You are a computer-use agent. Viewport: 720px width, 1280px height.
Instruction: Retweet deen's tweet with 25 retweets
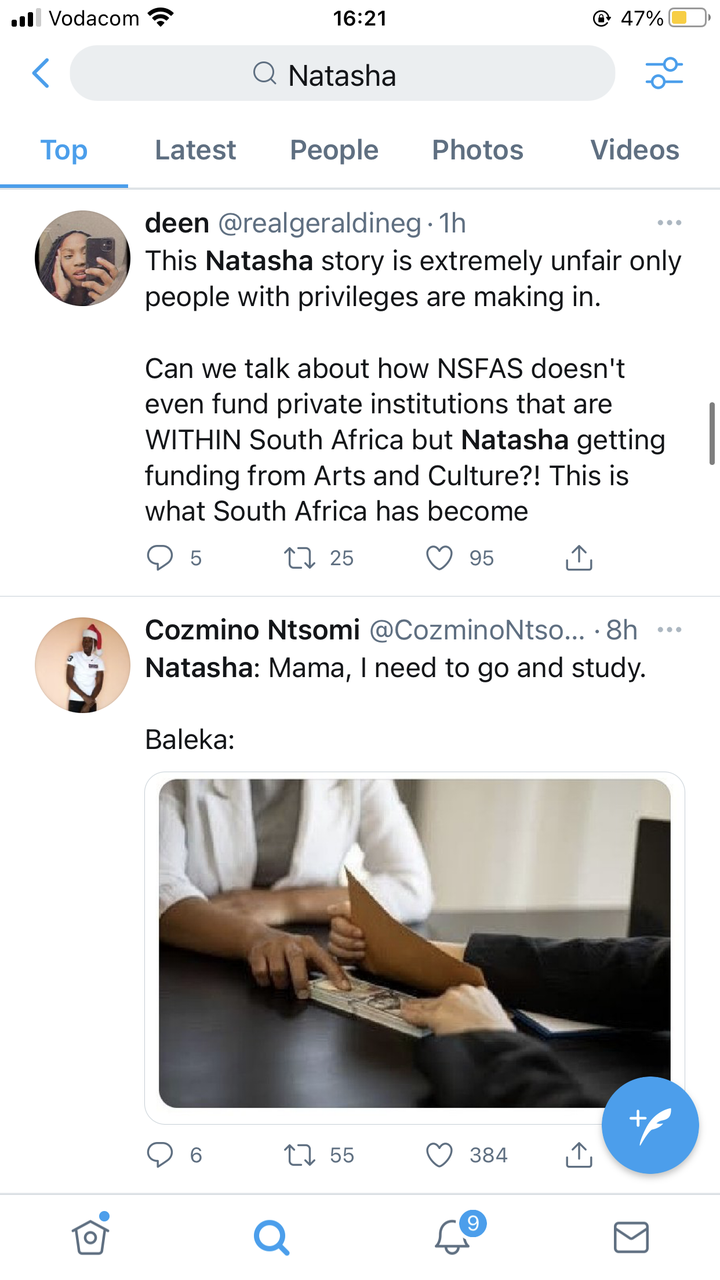coord(299,558)
